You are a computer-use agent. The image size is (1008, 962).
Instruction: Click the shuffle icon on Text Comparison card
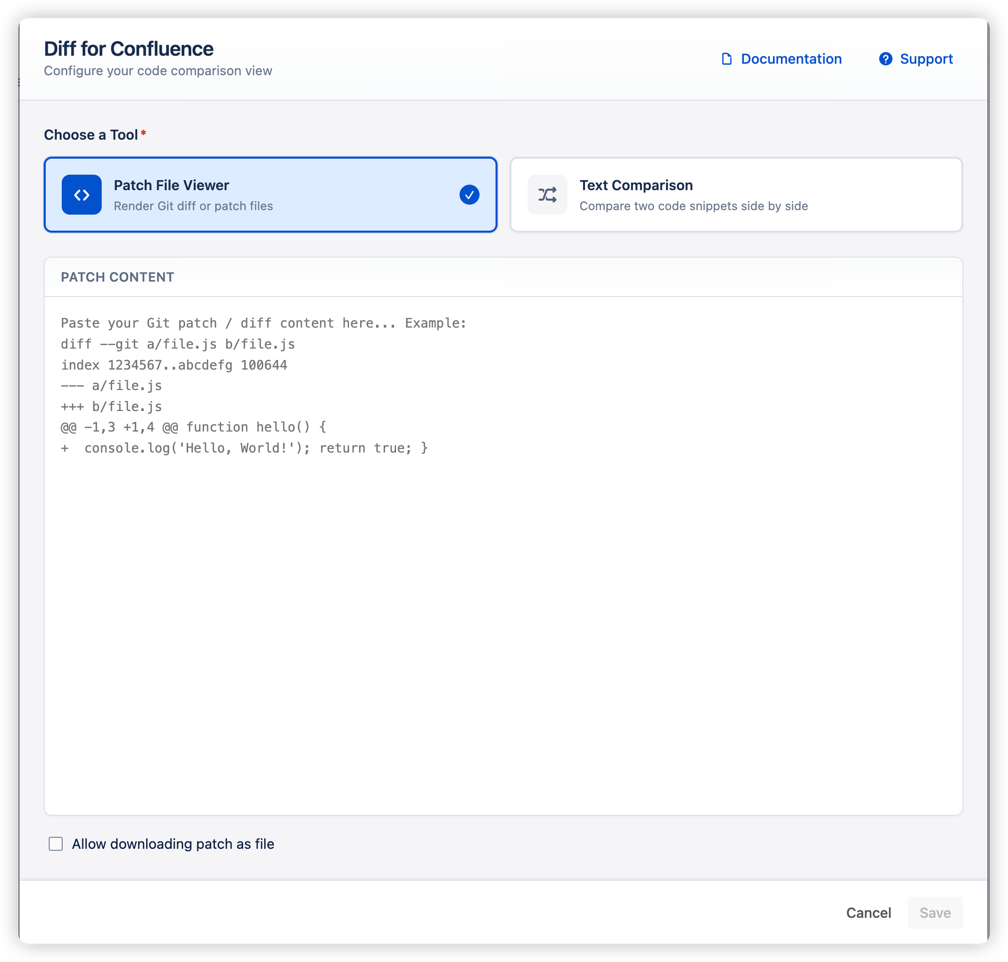[x=547, y=195]
